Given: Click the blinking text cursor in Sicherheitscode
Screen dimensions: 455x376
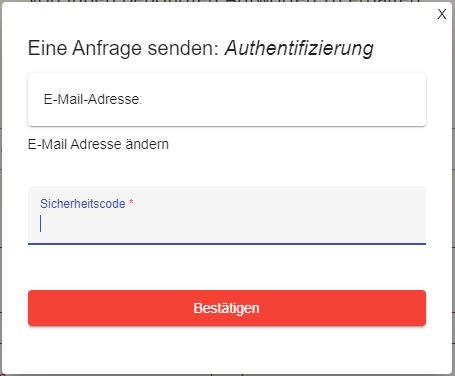Looking at the screenshot, I should (x=40, y=223).
